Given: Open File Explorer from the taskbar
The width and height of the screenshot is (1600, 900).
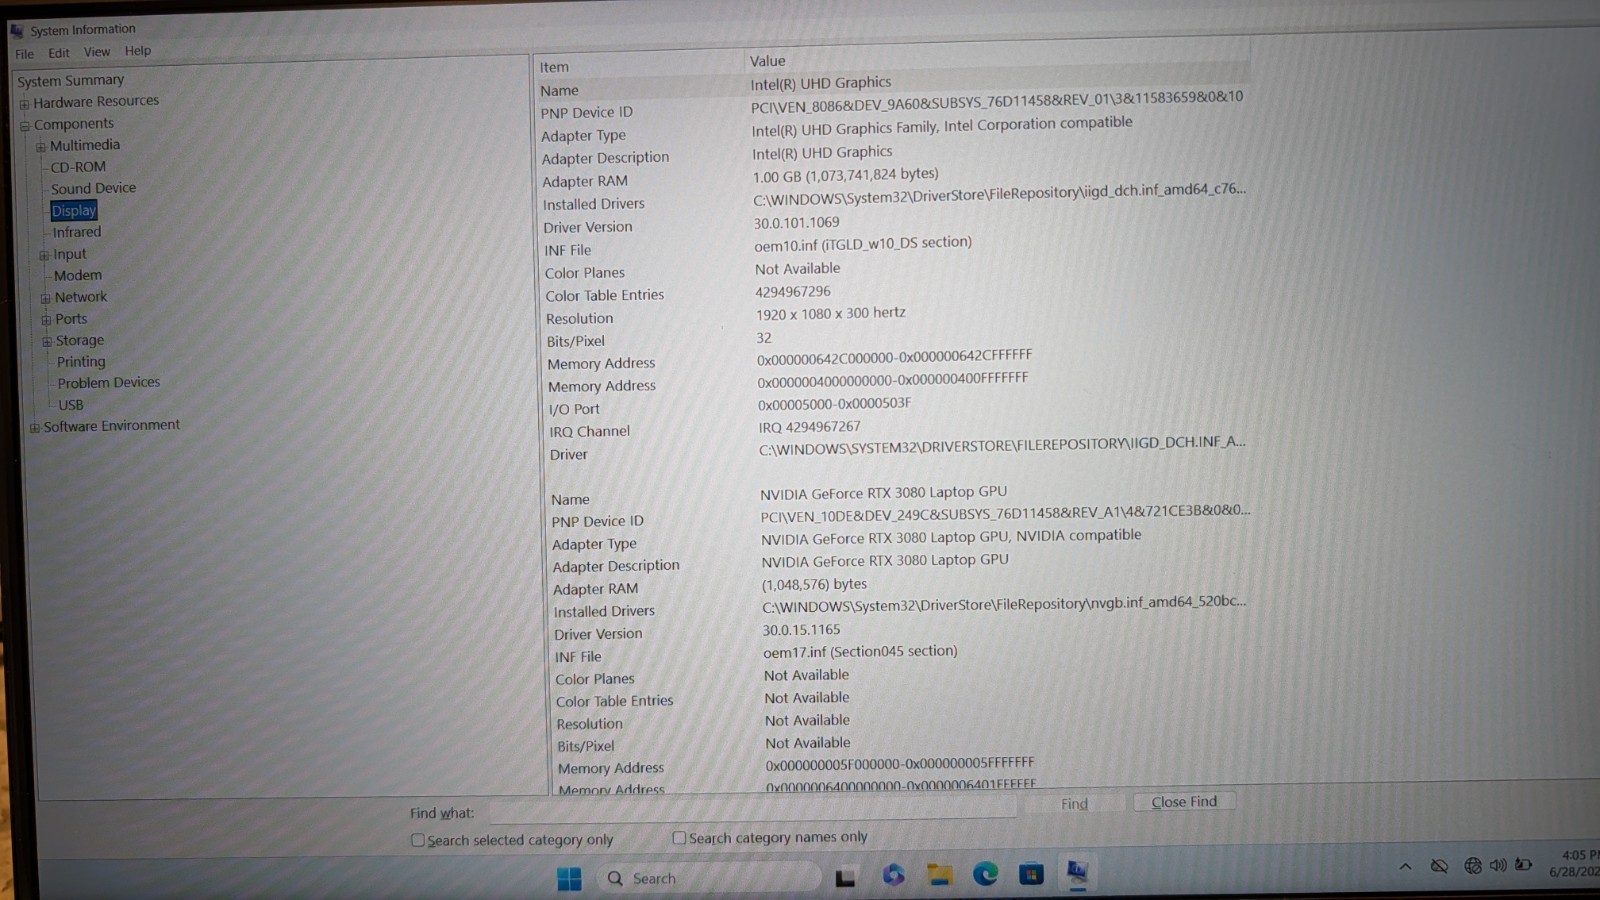Looking at the screenshot, I should coord(939,875).
